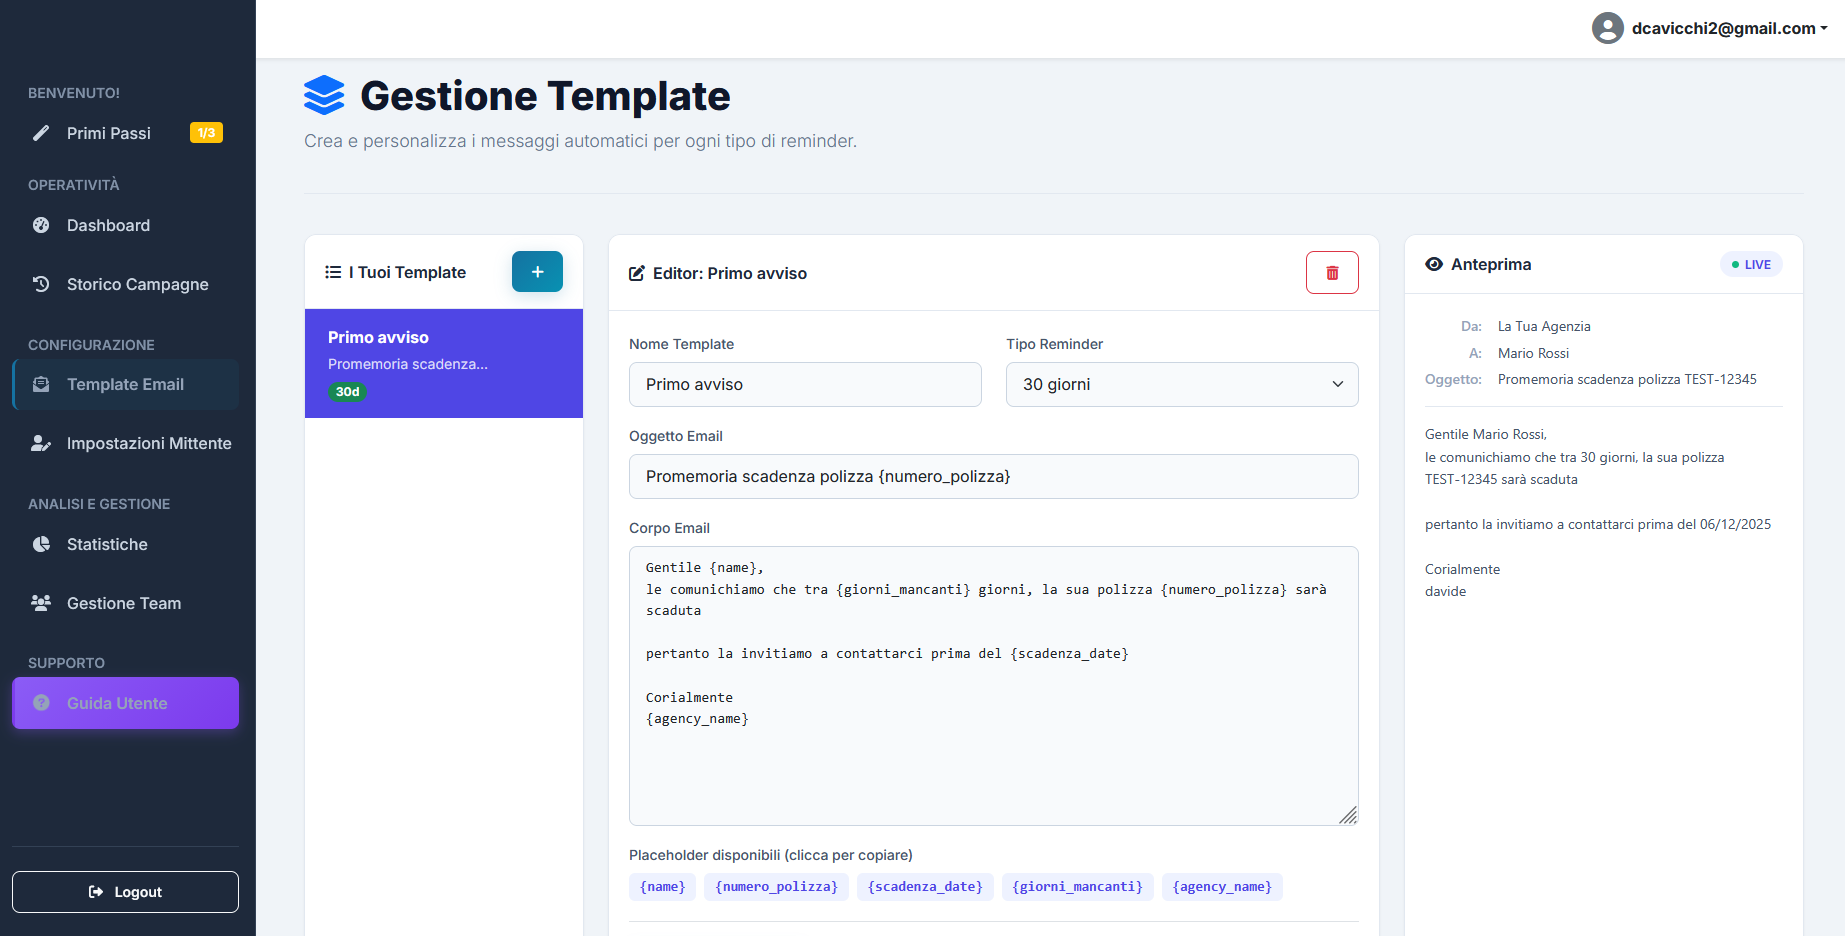Open the 30 giorni reminder selector
Viewport: 1845px width, 936px height.
pos(1181,384)
